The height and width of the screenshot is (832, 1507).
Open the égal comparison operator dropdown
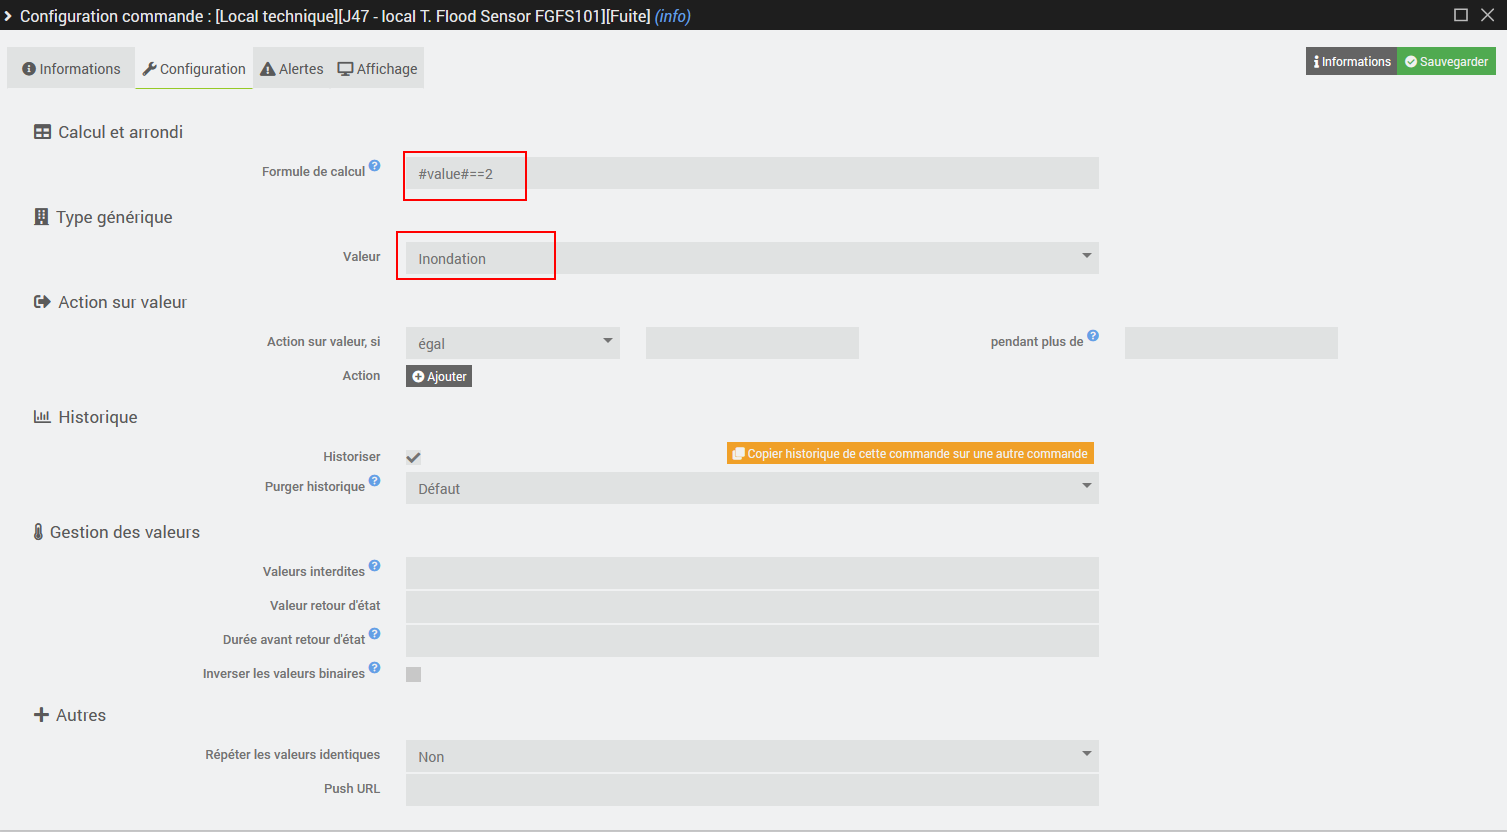pyautogui.click(x=512, y=343)
